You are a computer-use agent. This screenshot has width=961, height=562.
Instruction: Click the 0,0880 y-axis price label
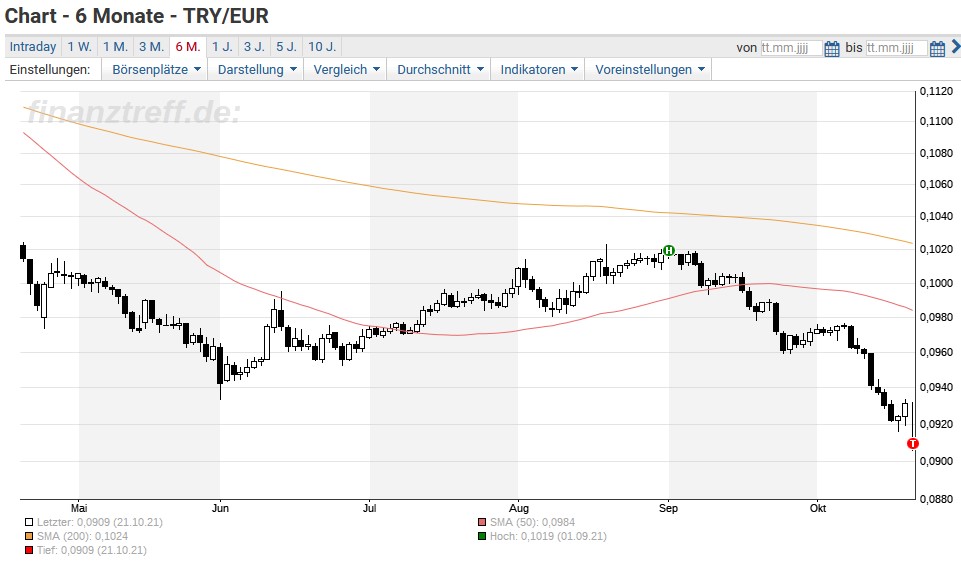936,499
